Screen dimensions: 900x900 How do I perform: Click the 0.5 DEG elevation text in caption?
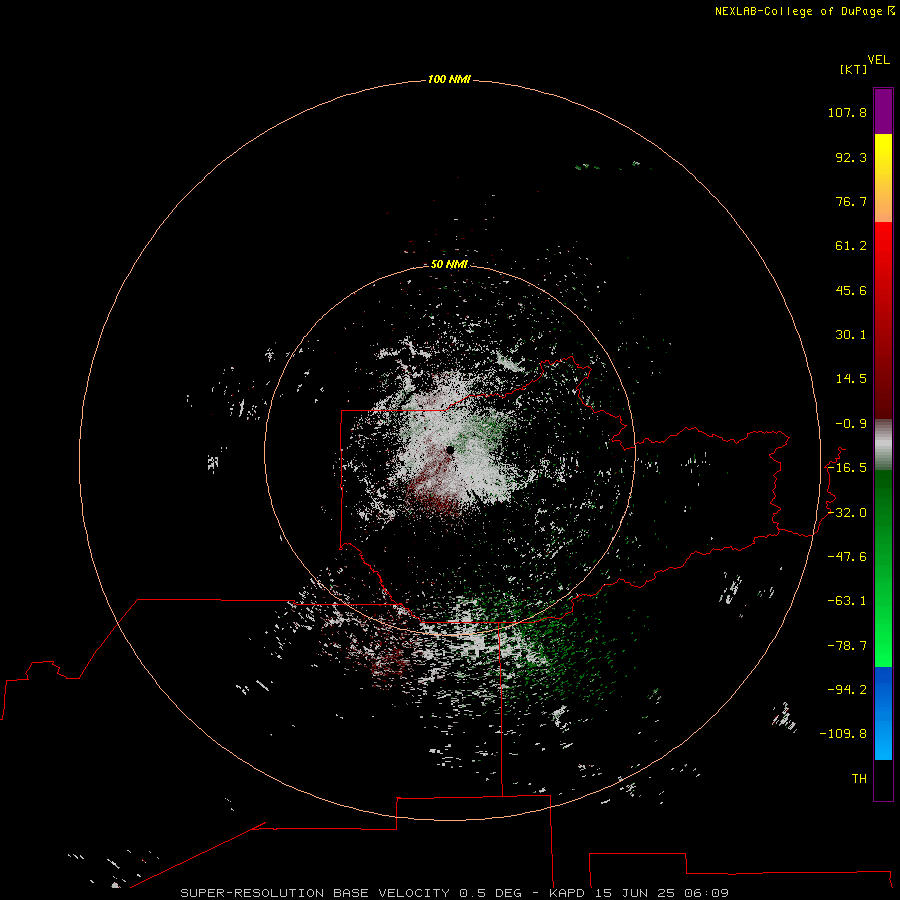(491, 893)
